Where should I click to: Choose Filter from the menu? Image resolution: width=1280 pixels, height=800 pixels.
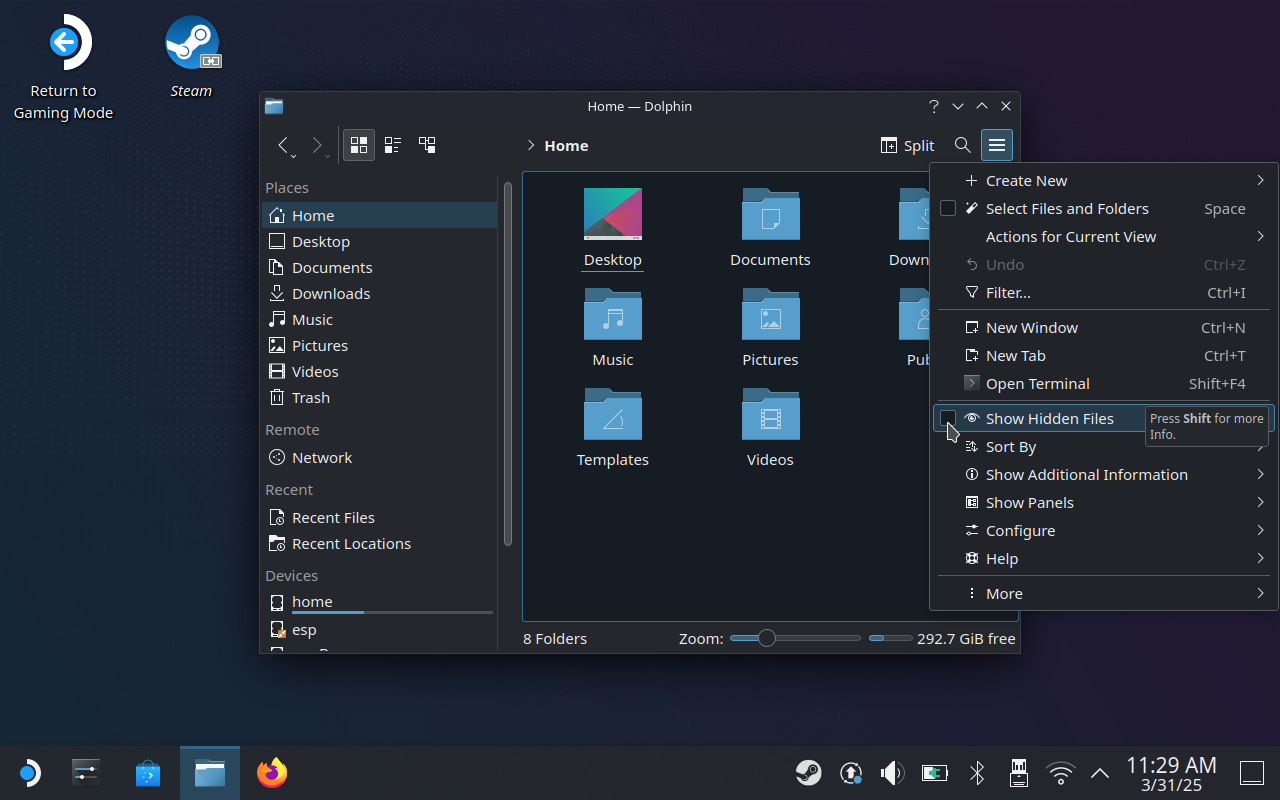point(1008,292)
